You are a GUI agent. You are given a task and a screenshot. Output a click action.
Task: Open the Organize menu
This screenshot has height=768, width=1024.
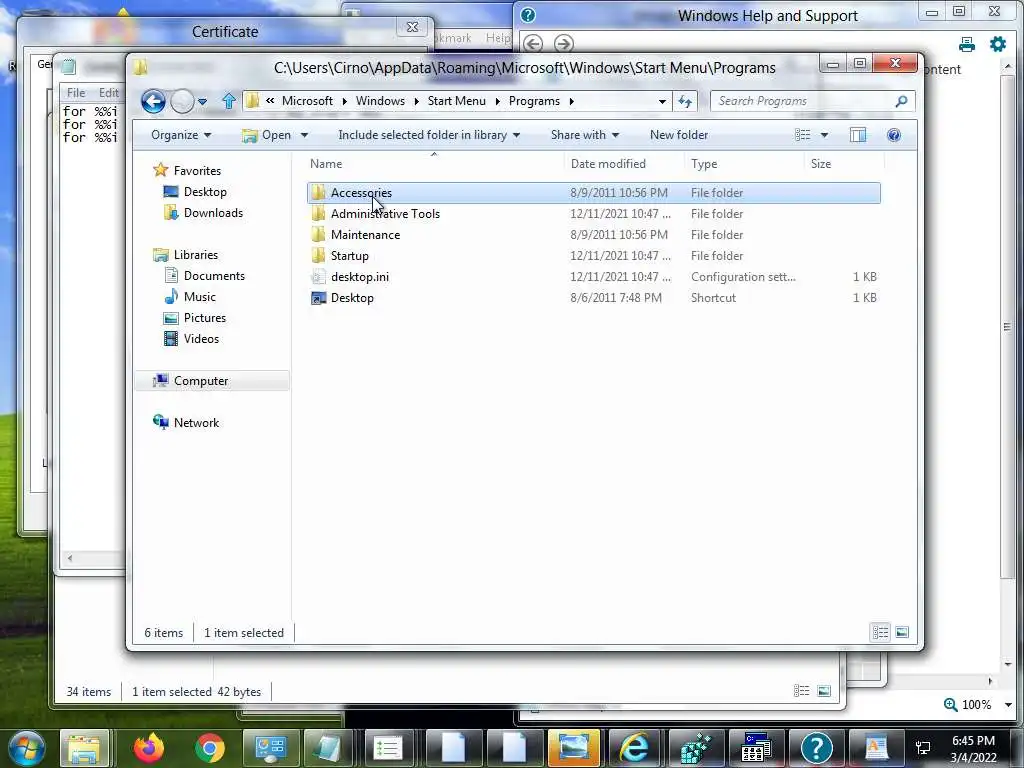tap(181, 135)
